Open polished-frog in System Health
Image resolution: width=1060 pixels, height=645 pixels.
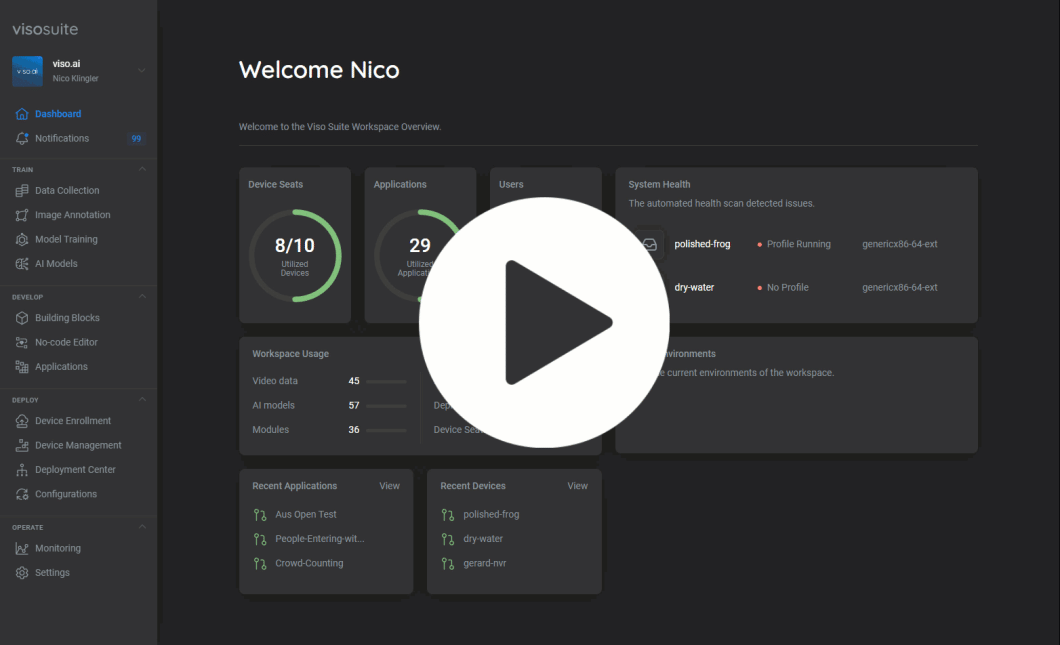pos(702,244)
